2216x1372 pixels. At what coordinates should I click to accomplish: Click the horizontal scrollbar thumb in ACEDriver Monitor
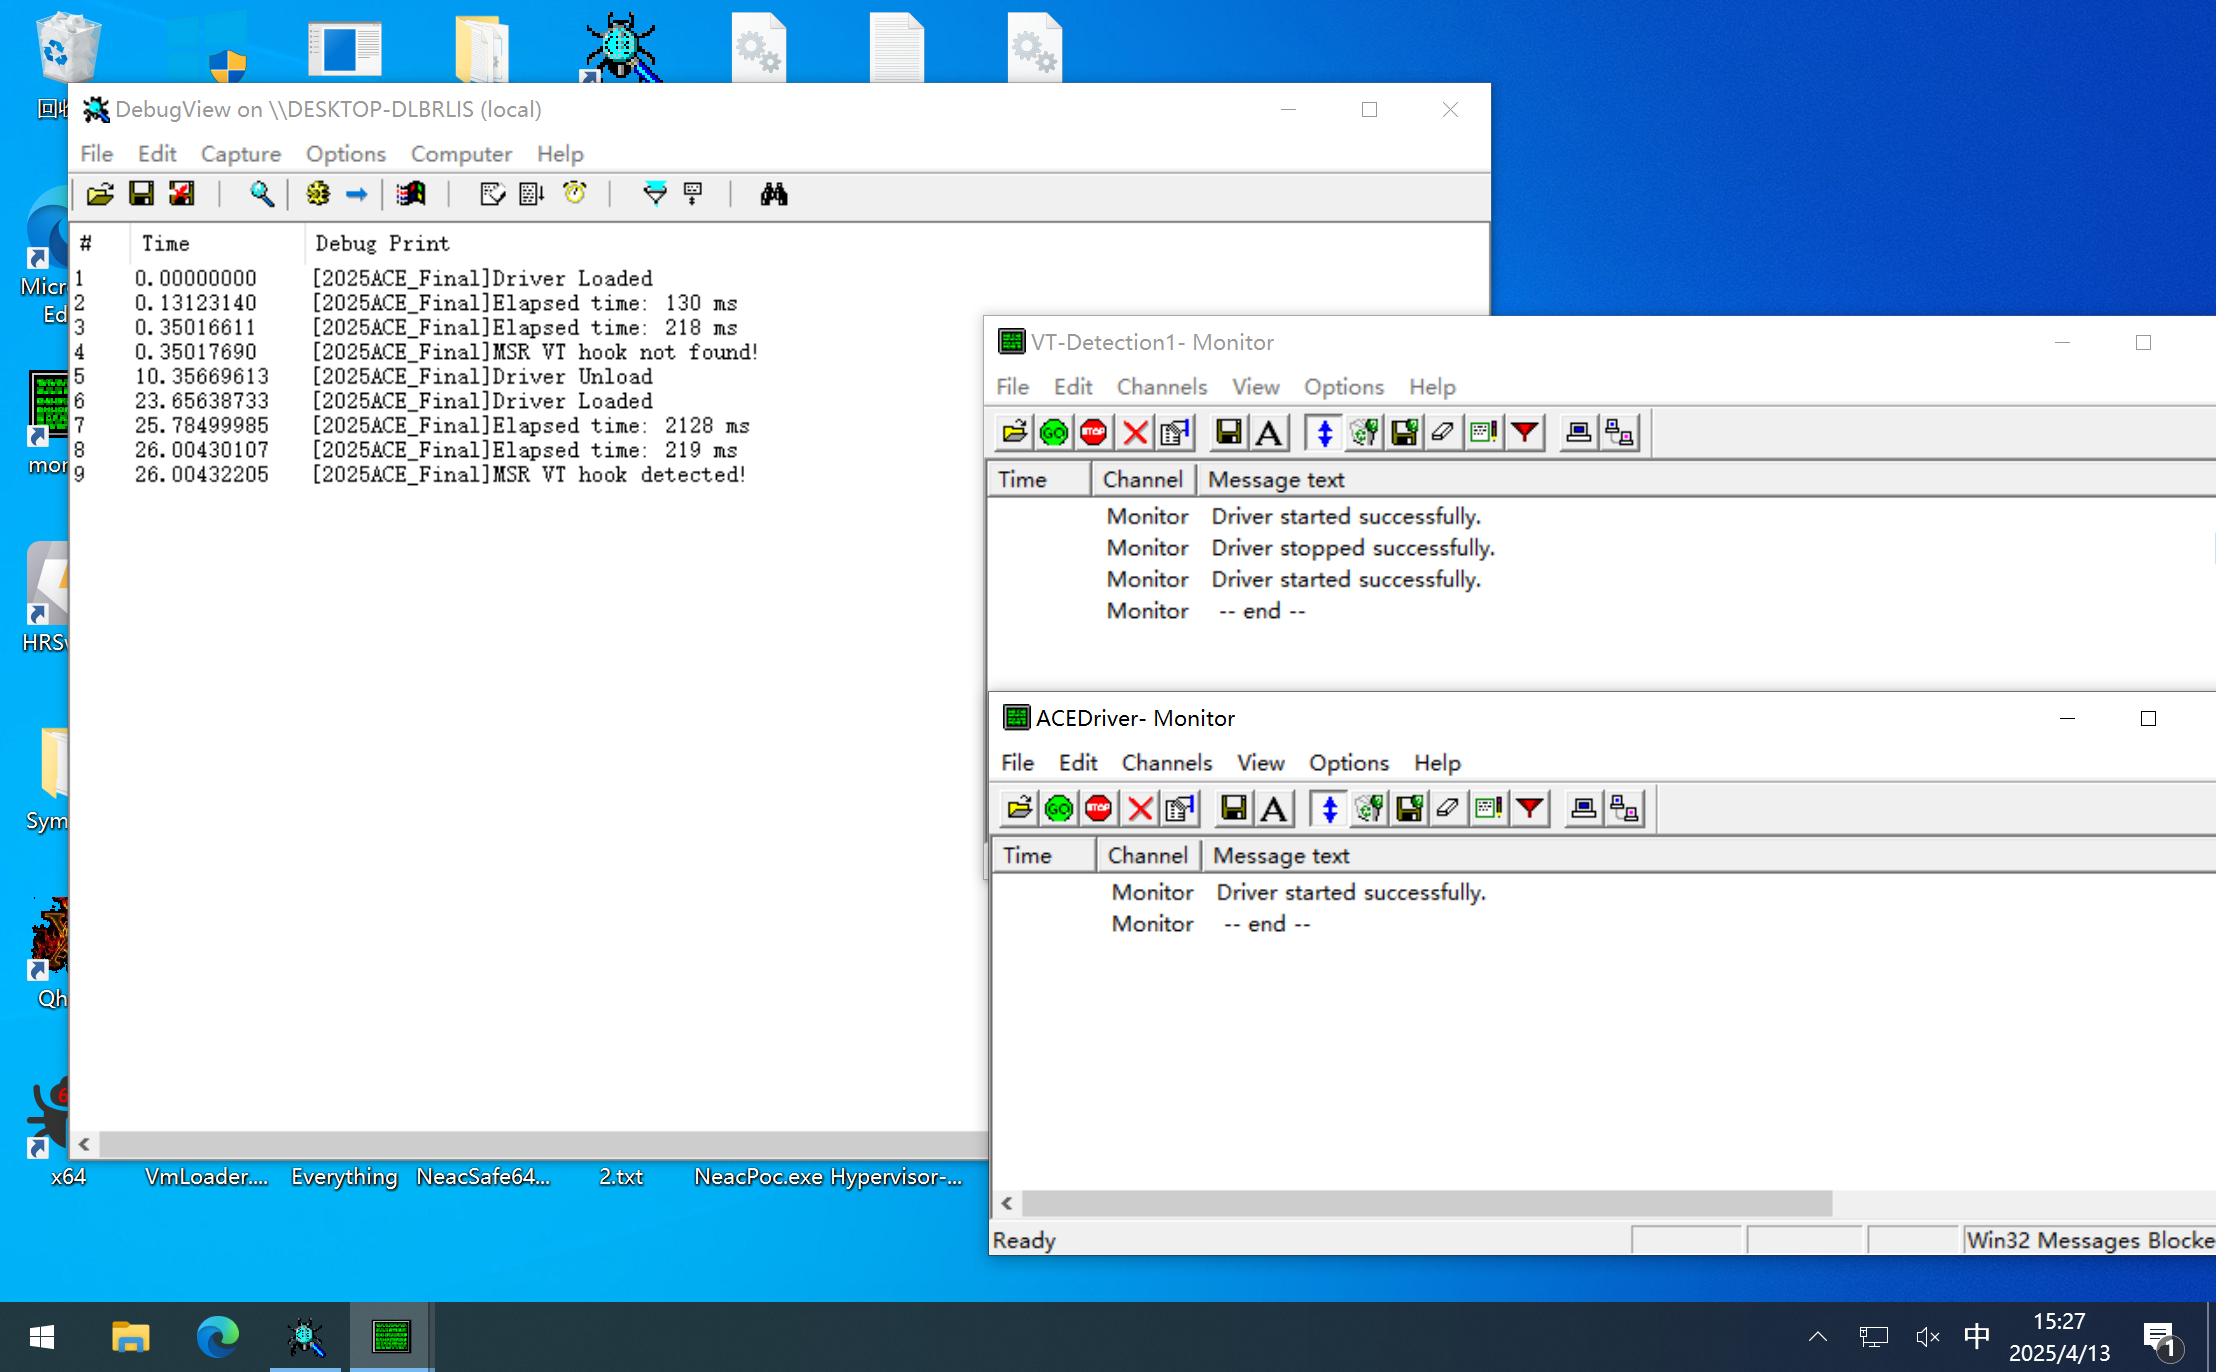point(1427,1203)
